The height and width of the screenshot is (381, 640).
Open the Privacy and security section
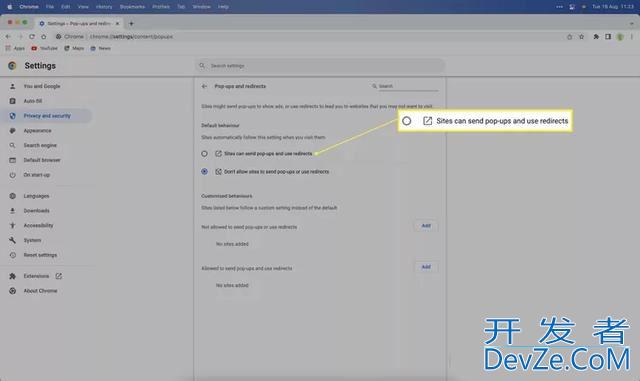tap(47, 116)
